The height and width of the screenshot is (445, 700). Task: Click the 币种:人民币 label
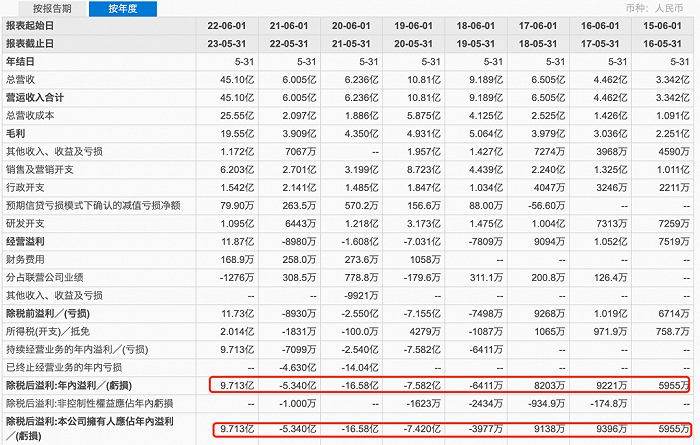[654, 8]
